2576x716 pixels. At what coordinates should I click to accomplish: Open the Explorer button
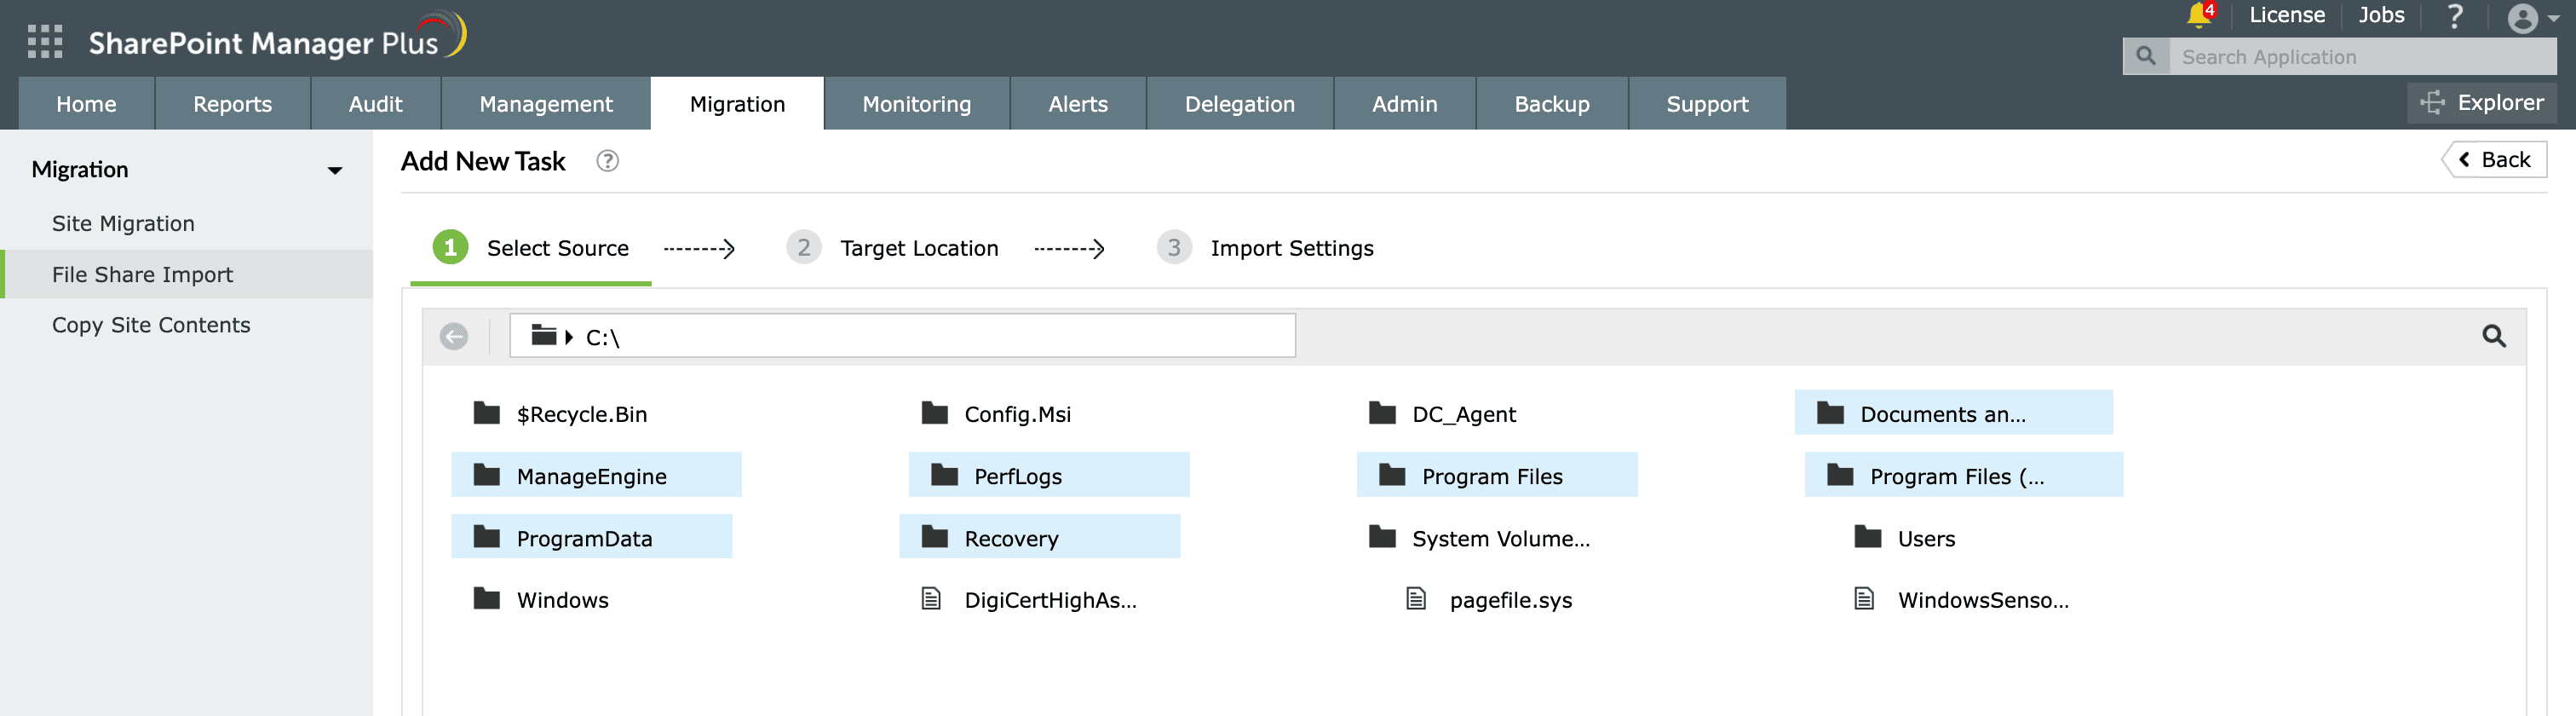(2481, 103)
